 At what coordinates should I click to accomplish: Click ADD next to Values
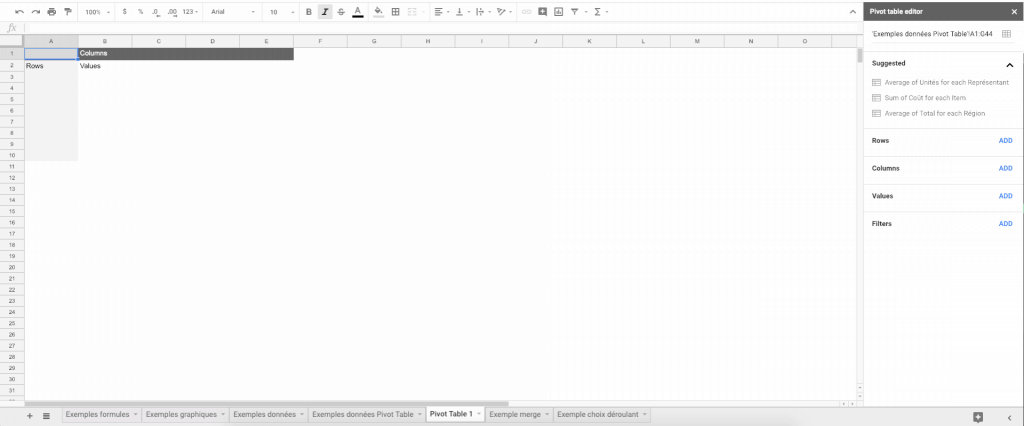(1005, 196)
